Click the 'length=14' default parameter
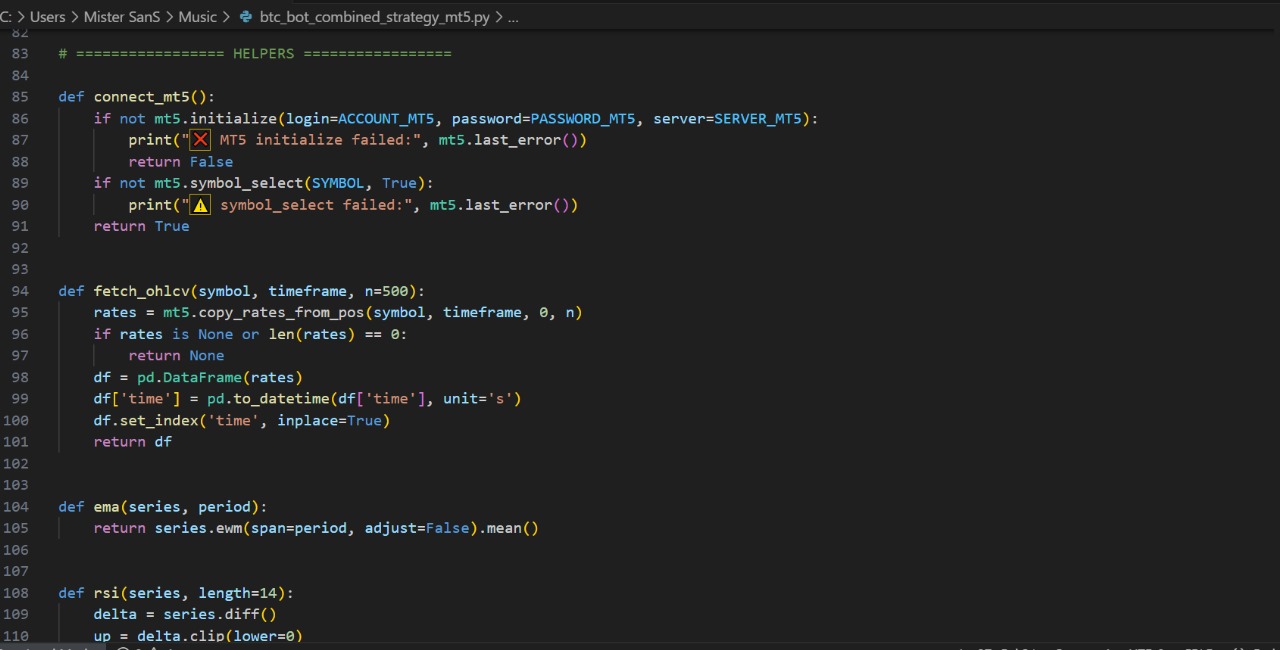 (x=237, y=593)
